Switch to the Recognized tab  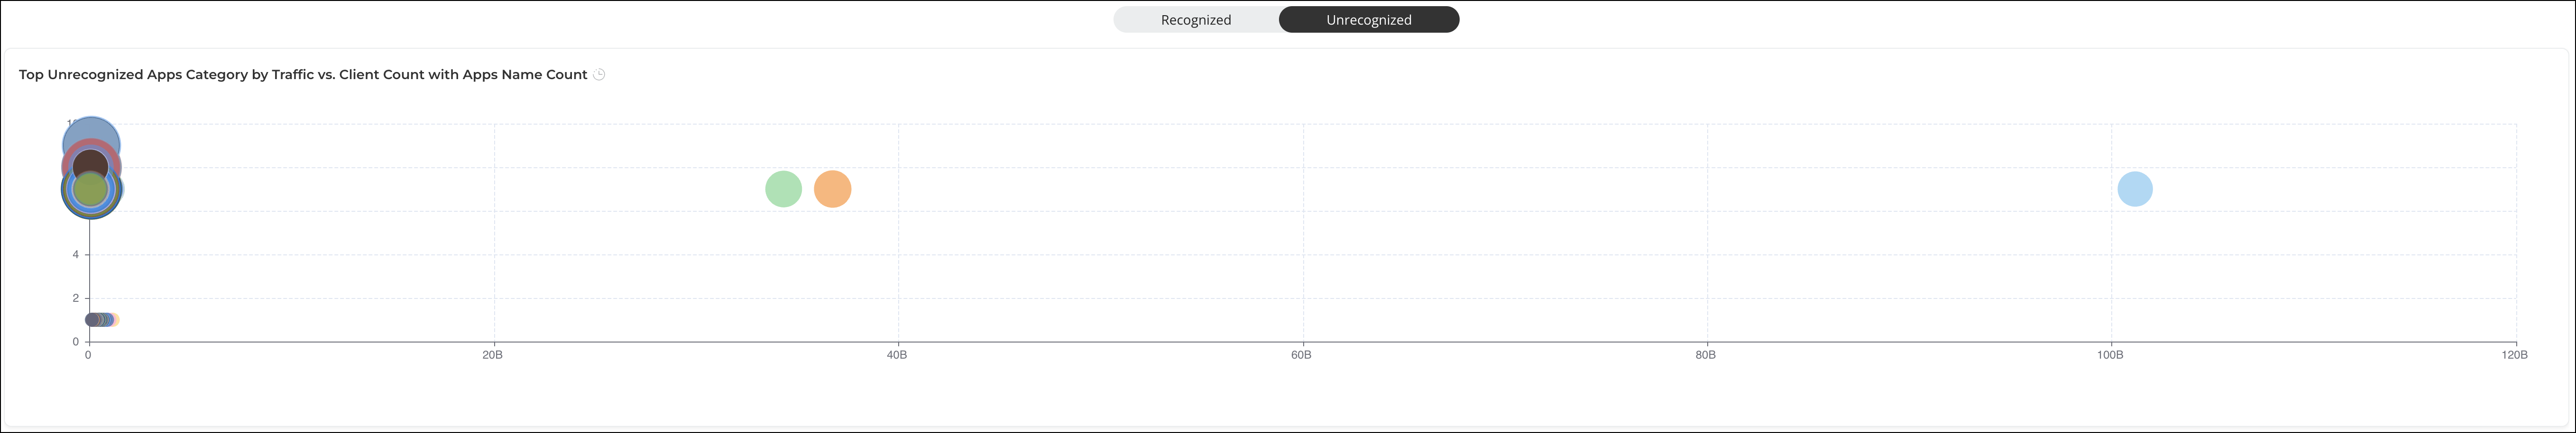pyautogui.click(x=1196, y=20)
